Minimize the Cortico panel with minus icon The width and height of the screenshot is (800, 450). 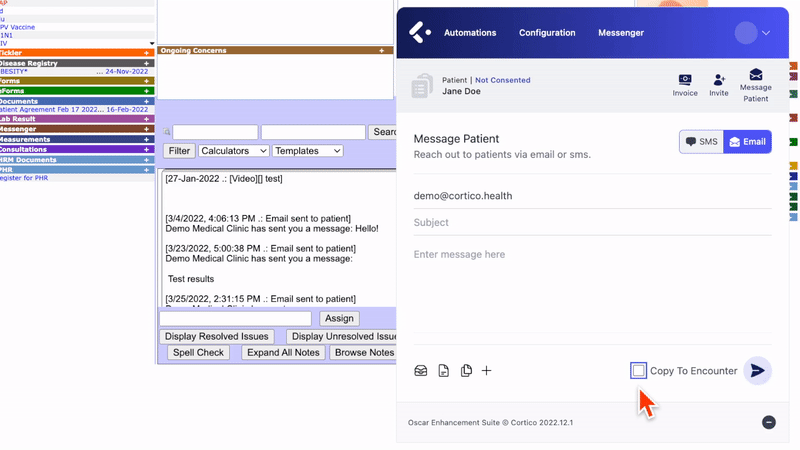click(x=769, y=422)
